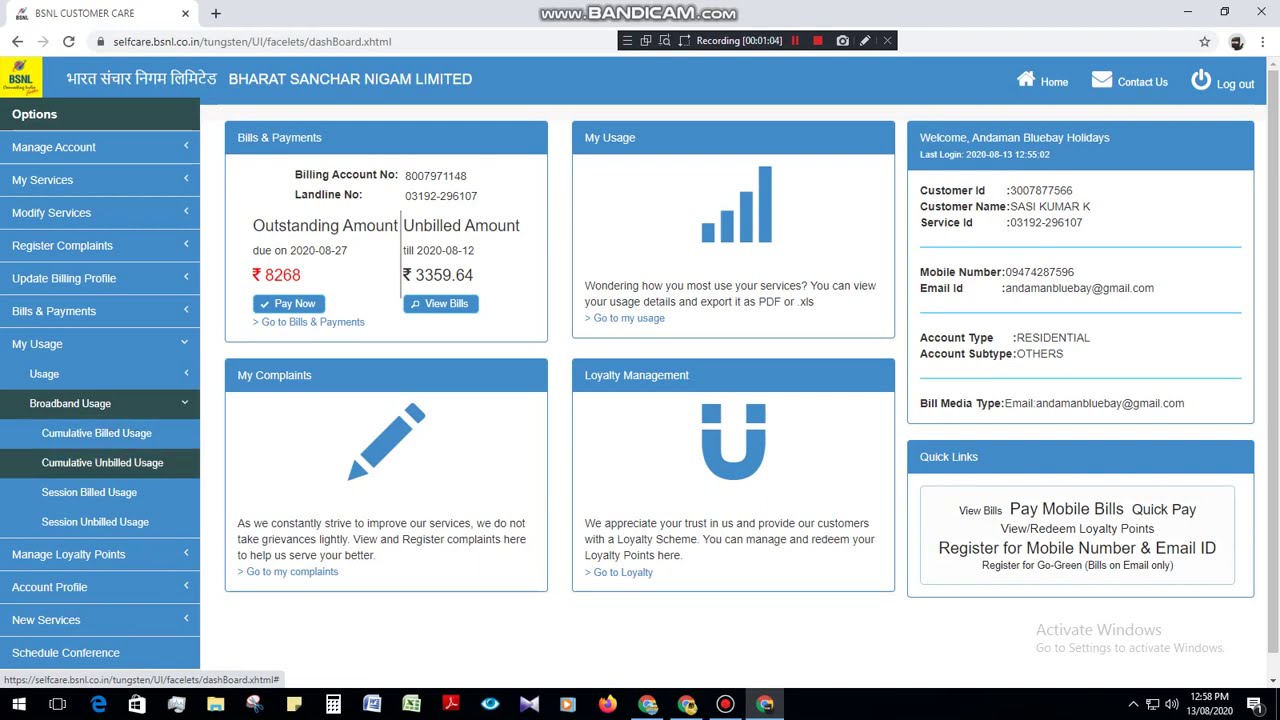Open Excel from taskbar
The image size is (1280, 720).
(412, 704)
